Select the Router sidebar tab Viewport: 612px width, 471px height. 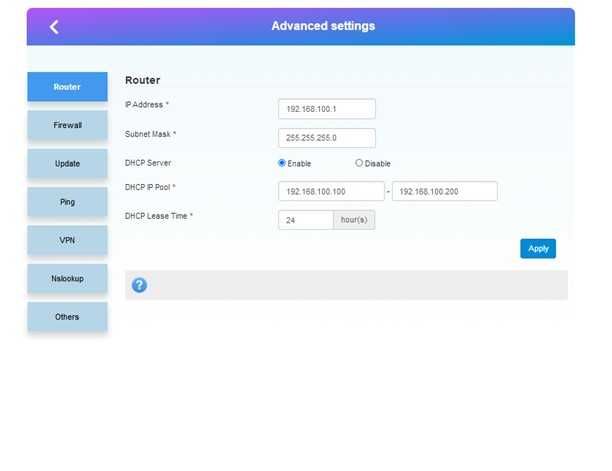(x=67, y=87)
